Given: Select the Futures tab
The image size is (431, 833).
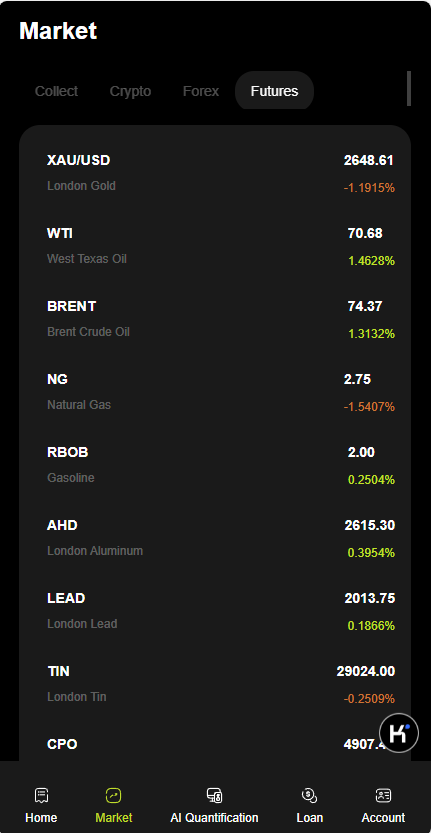Looking at the screenshot, I should 274,91.
